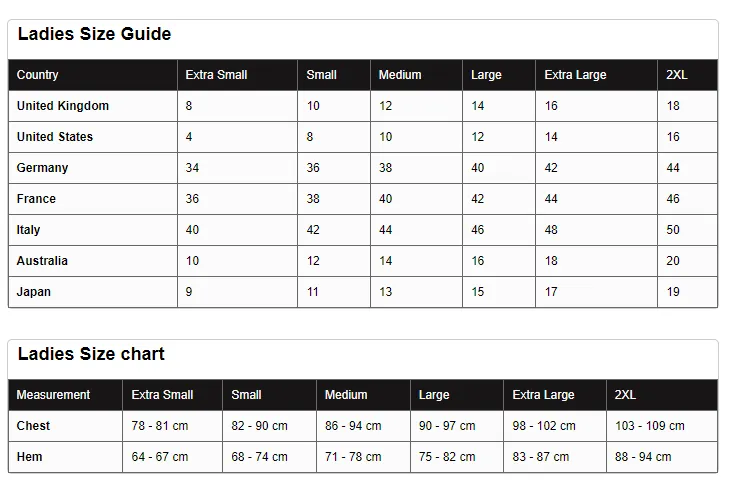Click the United States row label
The height and width of the screenshot is (490, 734).
click(55, 137)
